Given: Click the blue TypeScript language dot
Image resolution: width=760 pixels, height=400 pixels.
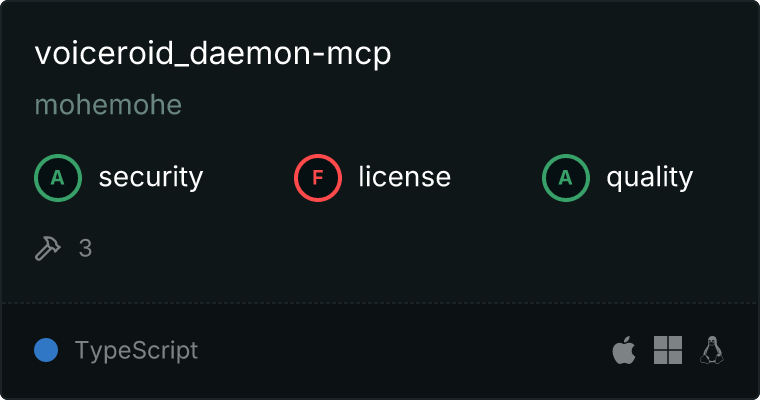Looking at the screenshot, I should pos(46,350).
